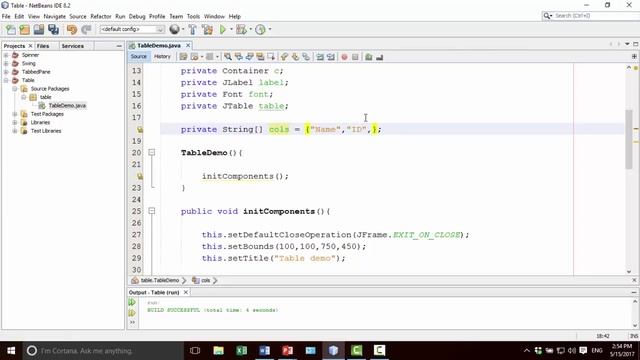Viewport: 640px width, 360px height.
Task: Click the Windows Start button
Action: pos(11,350)
